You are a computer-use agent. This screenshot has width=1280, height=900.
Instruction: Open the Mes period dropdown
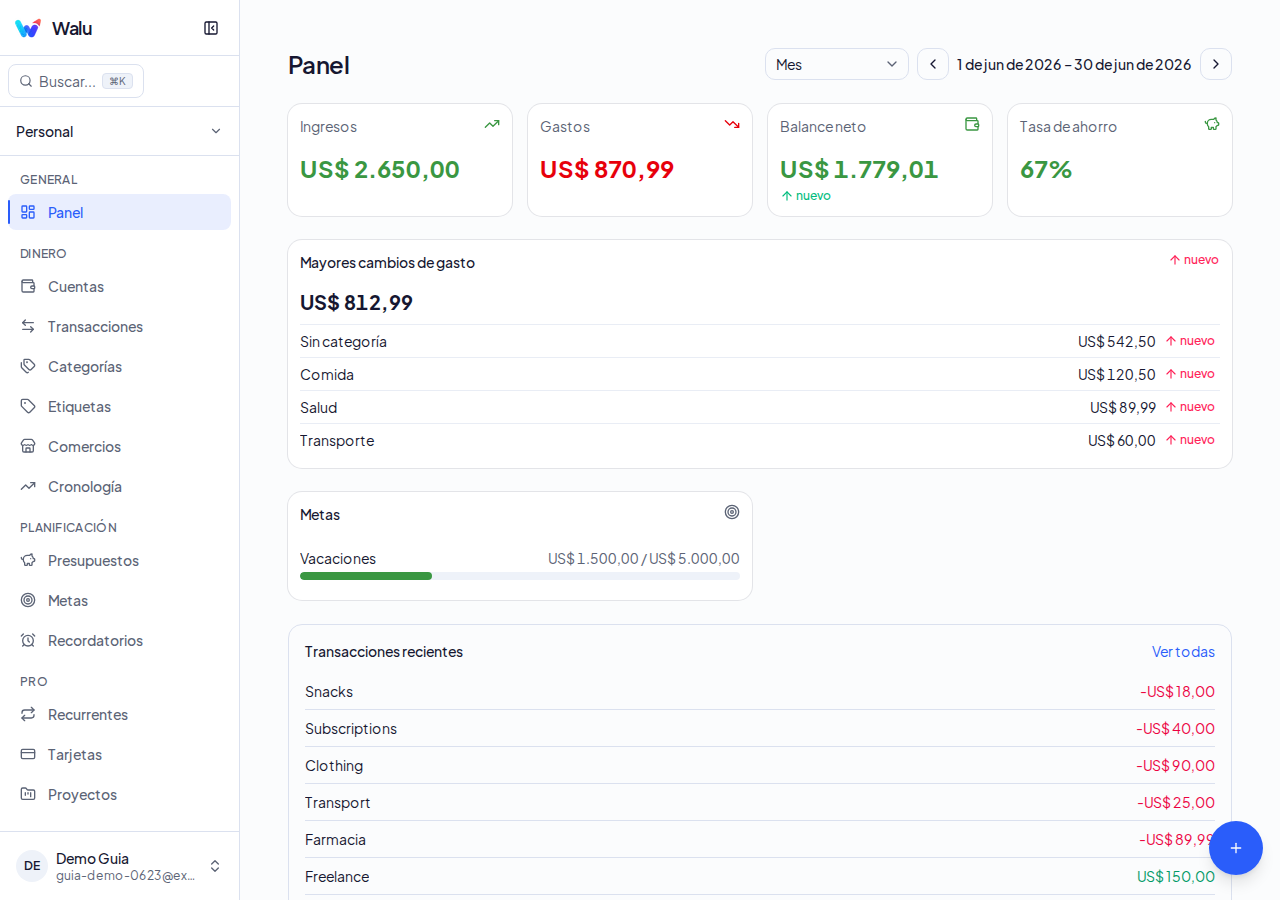[x=837, y=64]
